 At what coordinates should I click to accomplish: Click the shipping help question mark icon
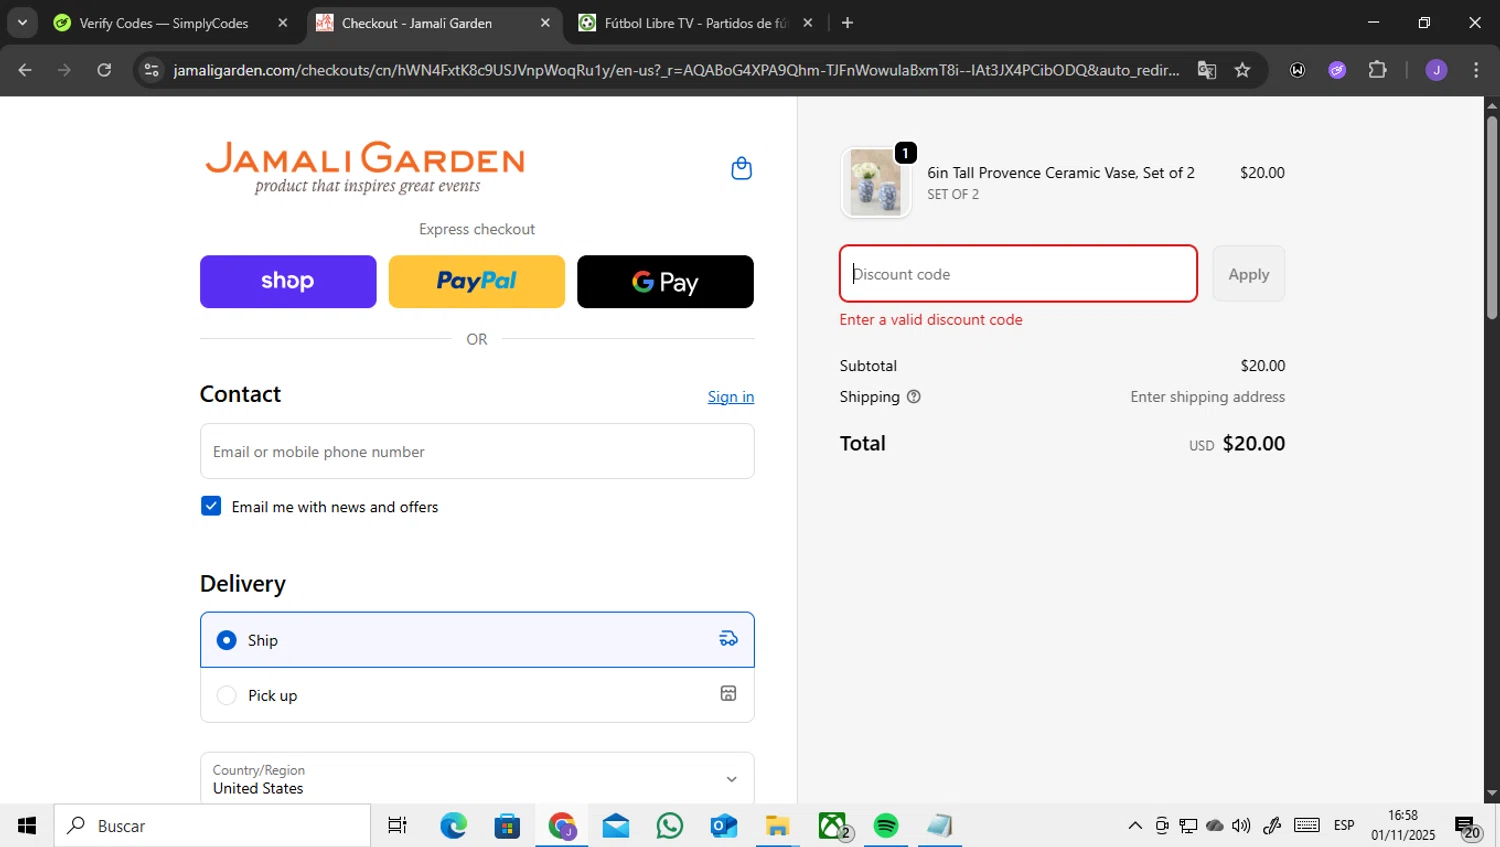[x=913, y=397]
